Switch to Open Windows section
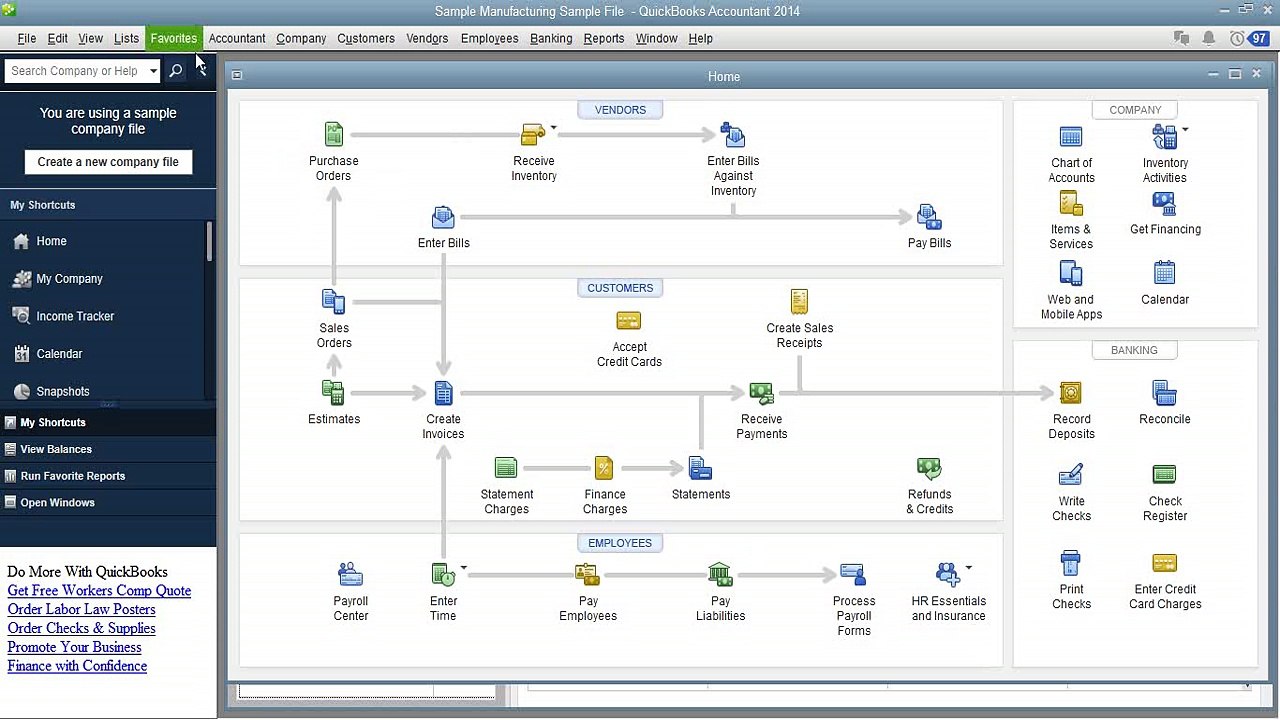 [108, 503]
